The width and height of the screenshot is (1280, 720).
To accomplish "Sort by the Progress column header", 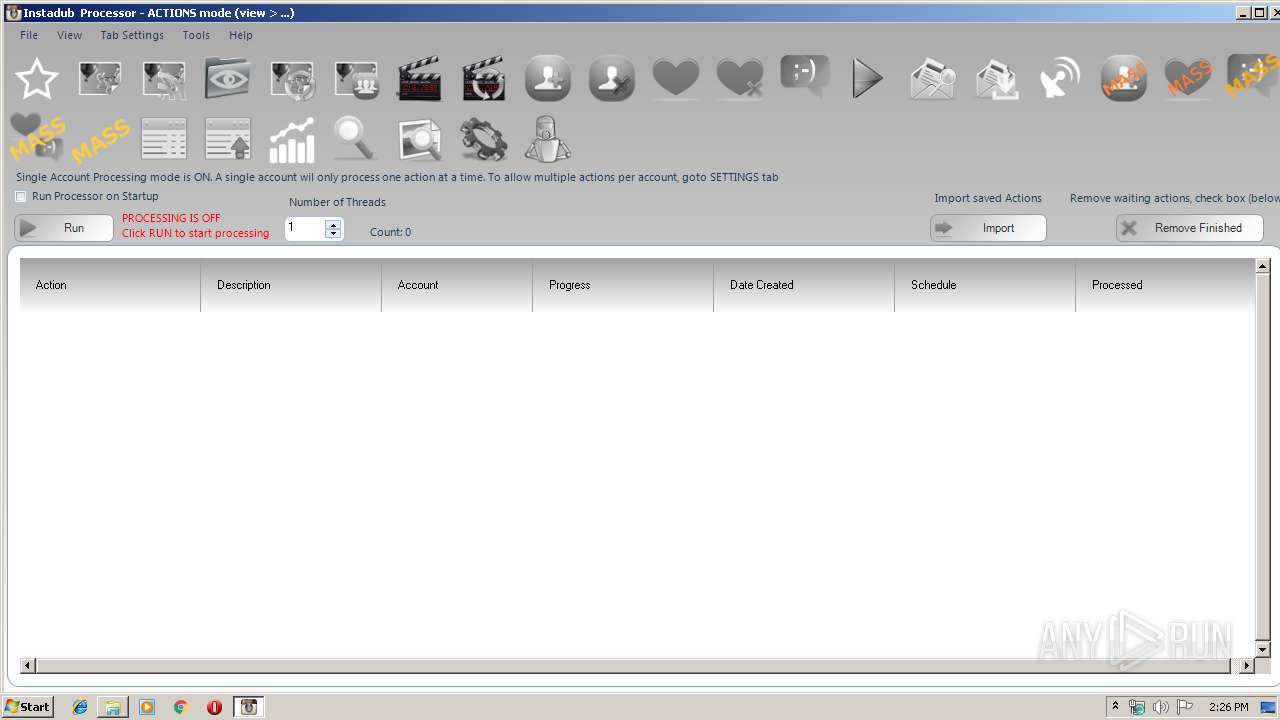I will 623,285.
